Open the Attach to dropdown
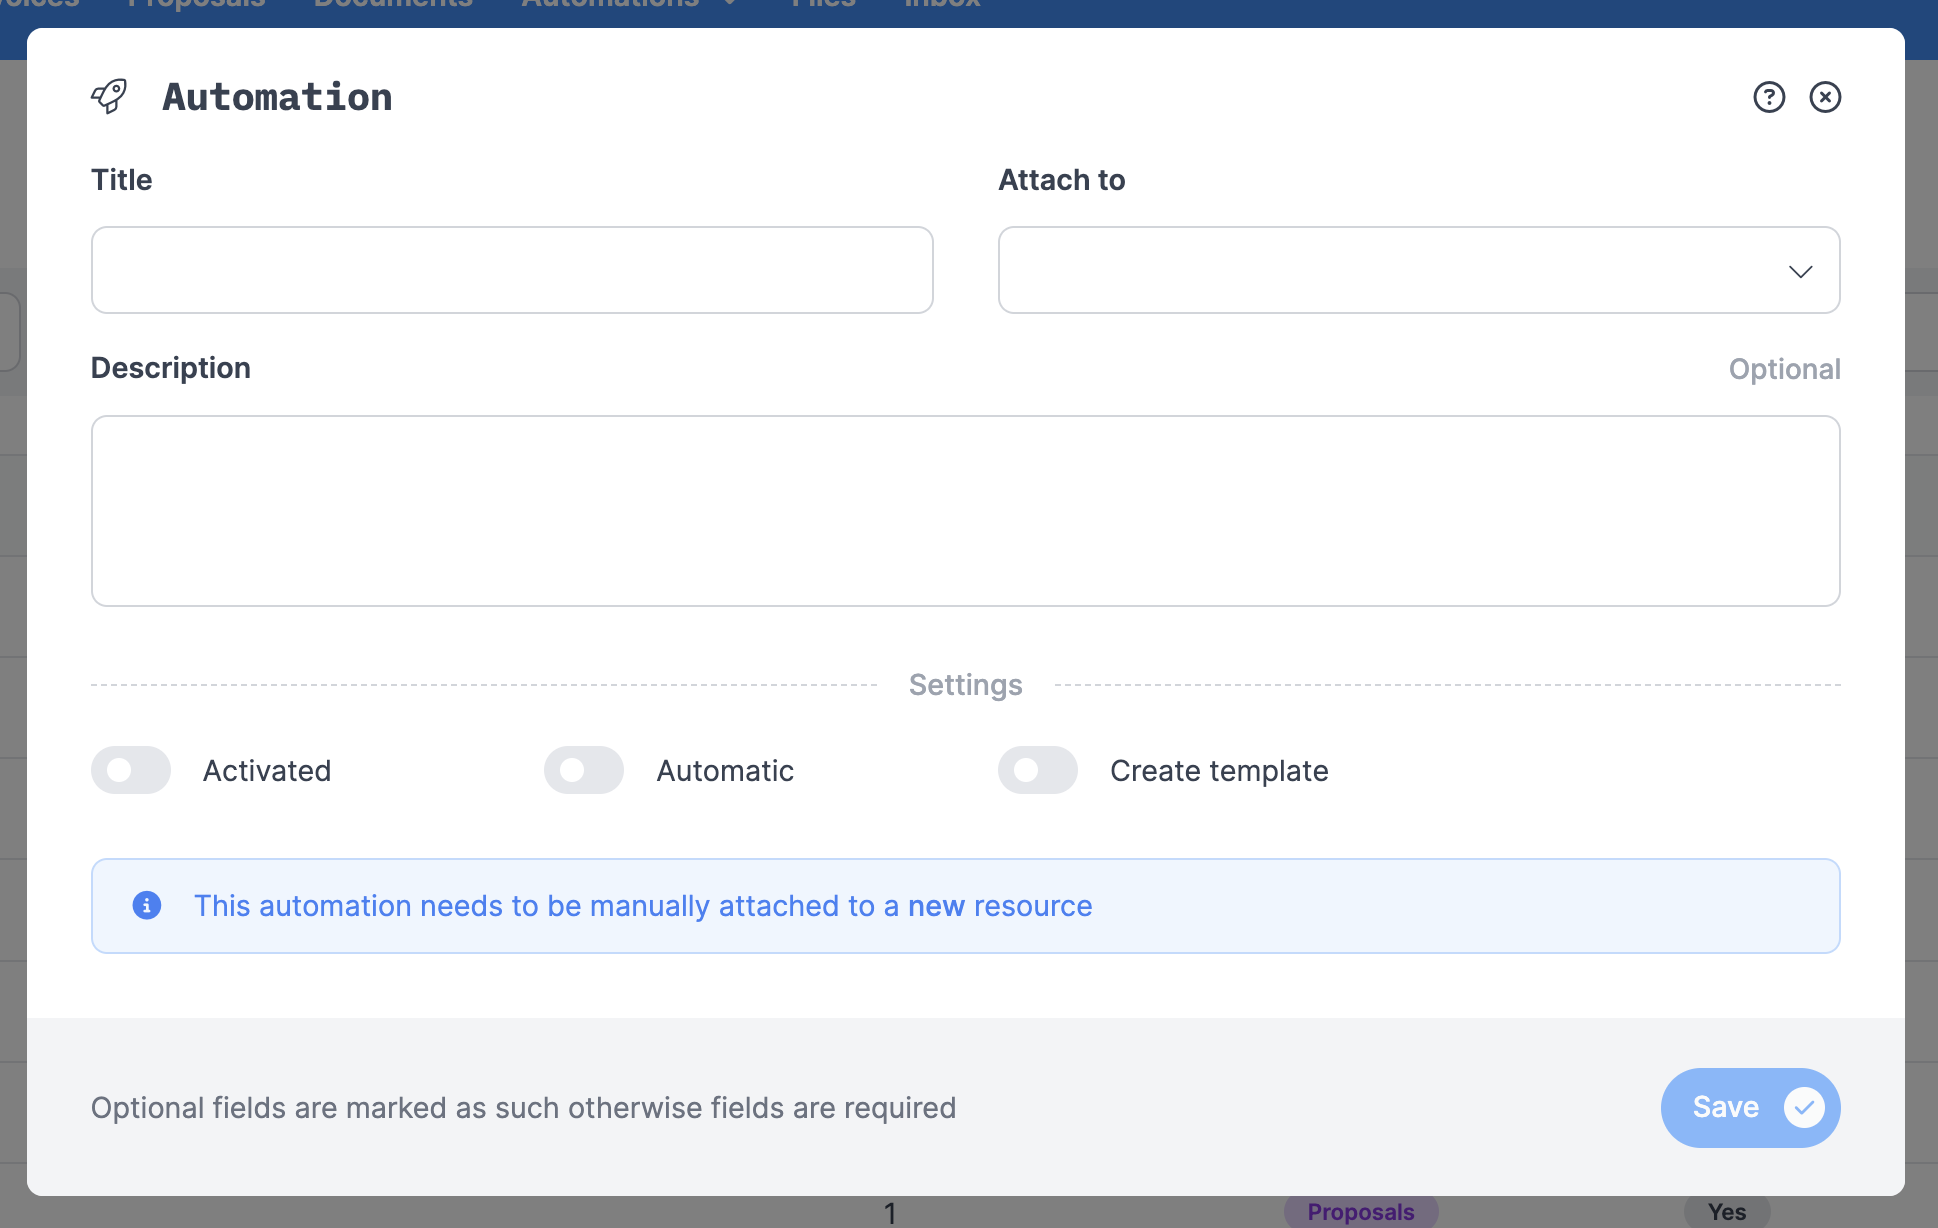The height and width of the screenshot is (1228, 1938). tap(1419, 270)
